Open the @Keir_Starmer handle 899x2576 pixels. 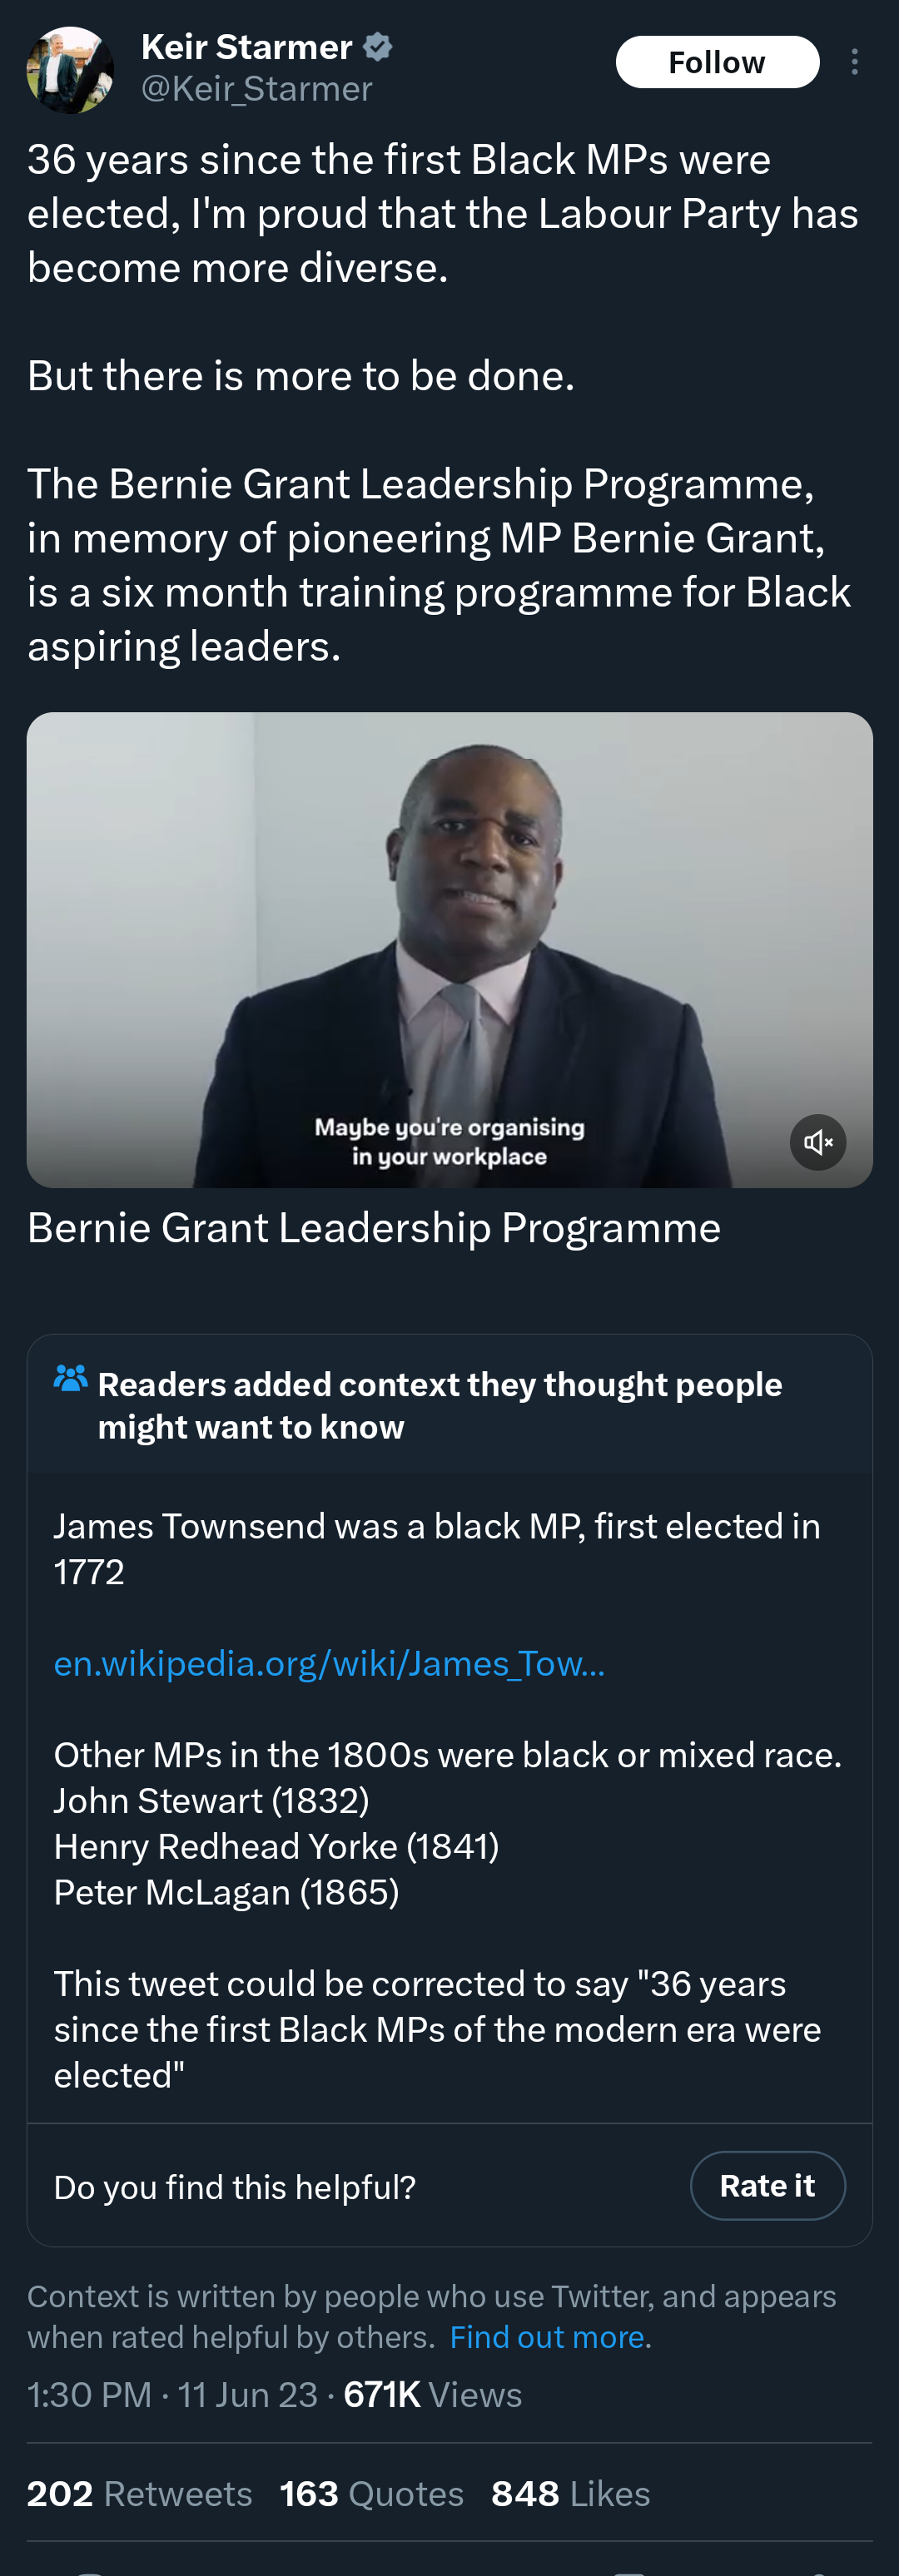(x=257, y=89)
